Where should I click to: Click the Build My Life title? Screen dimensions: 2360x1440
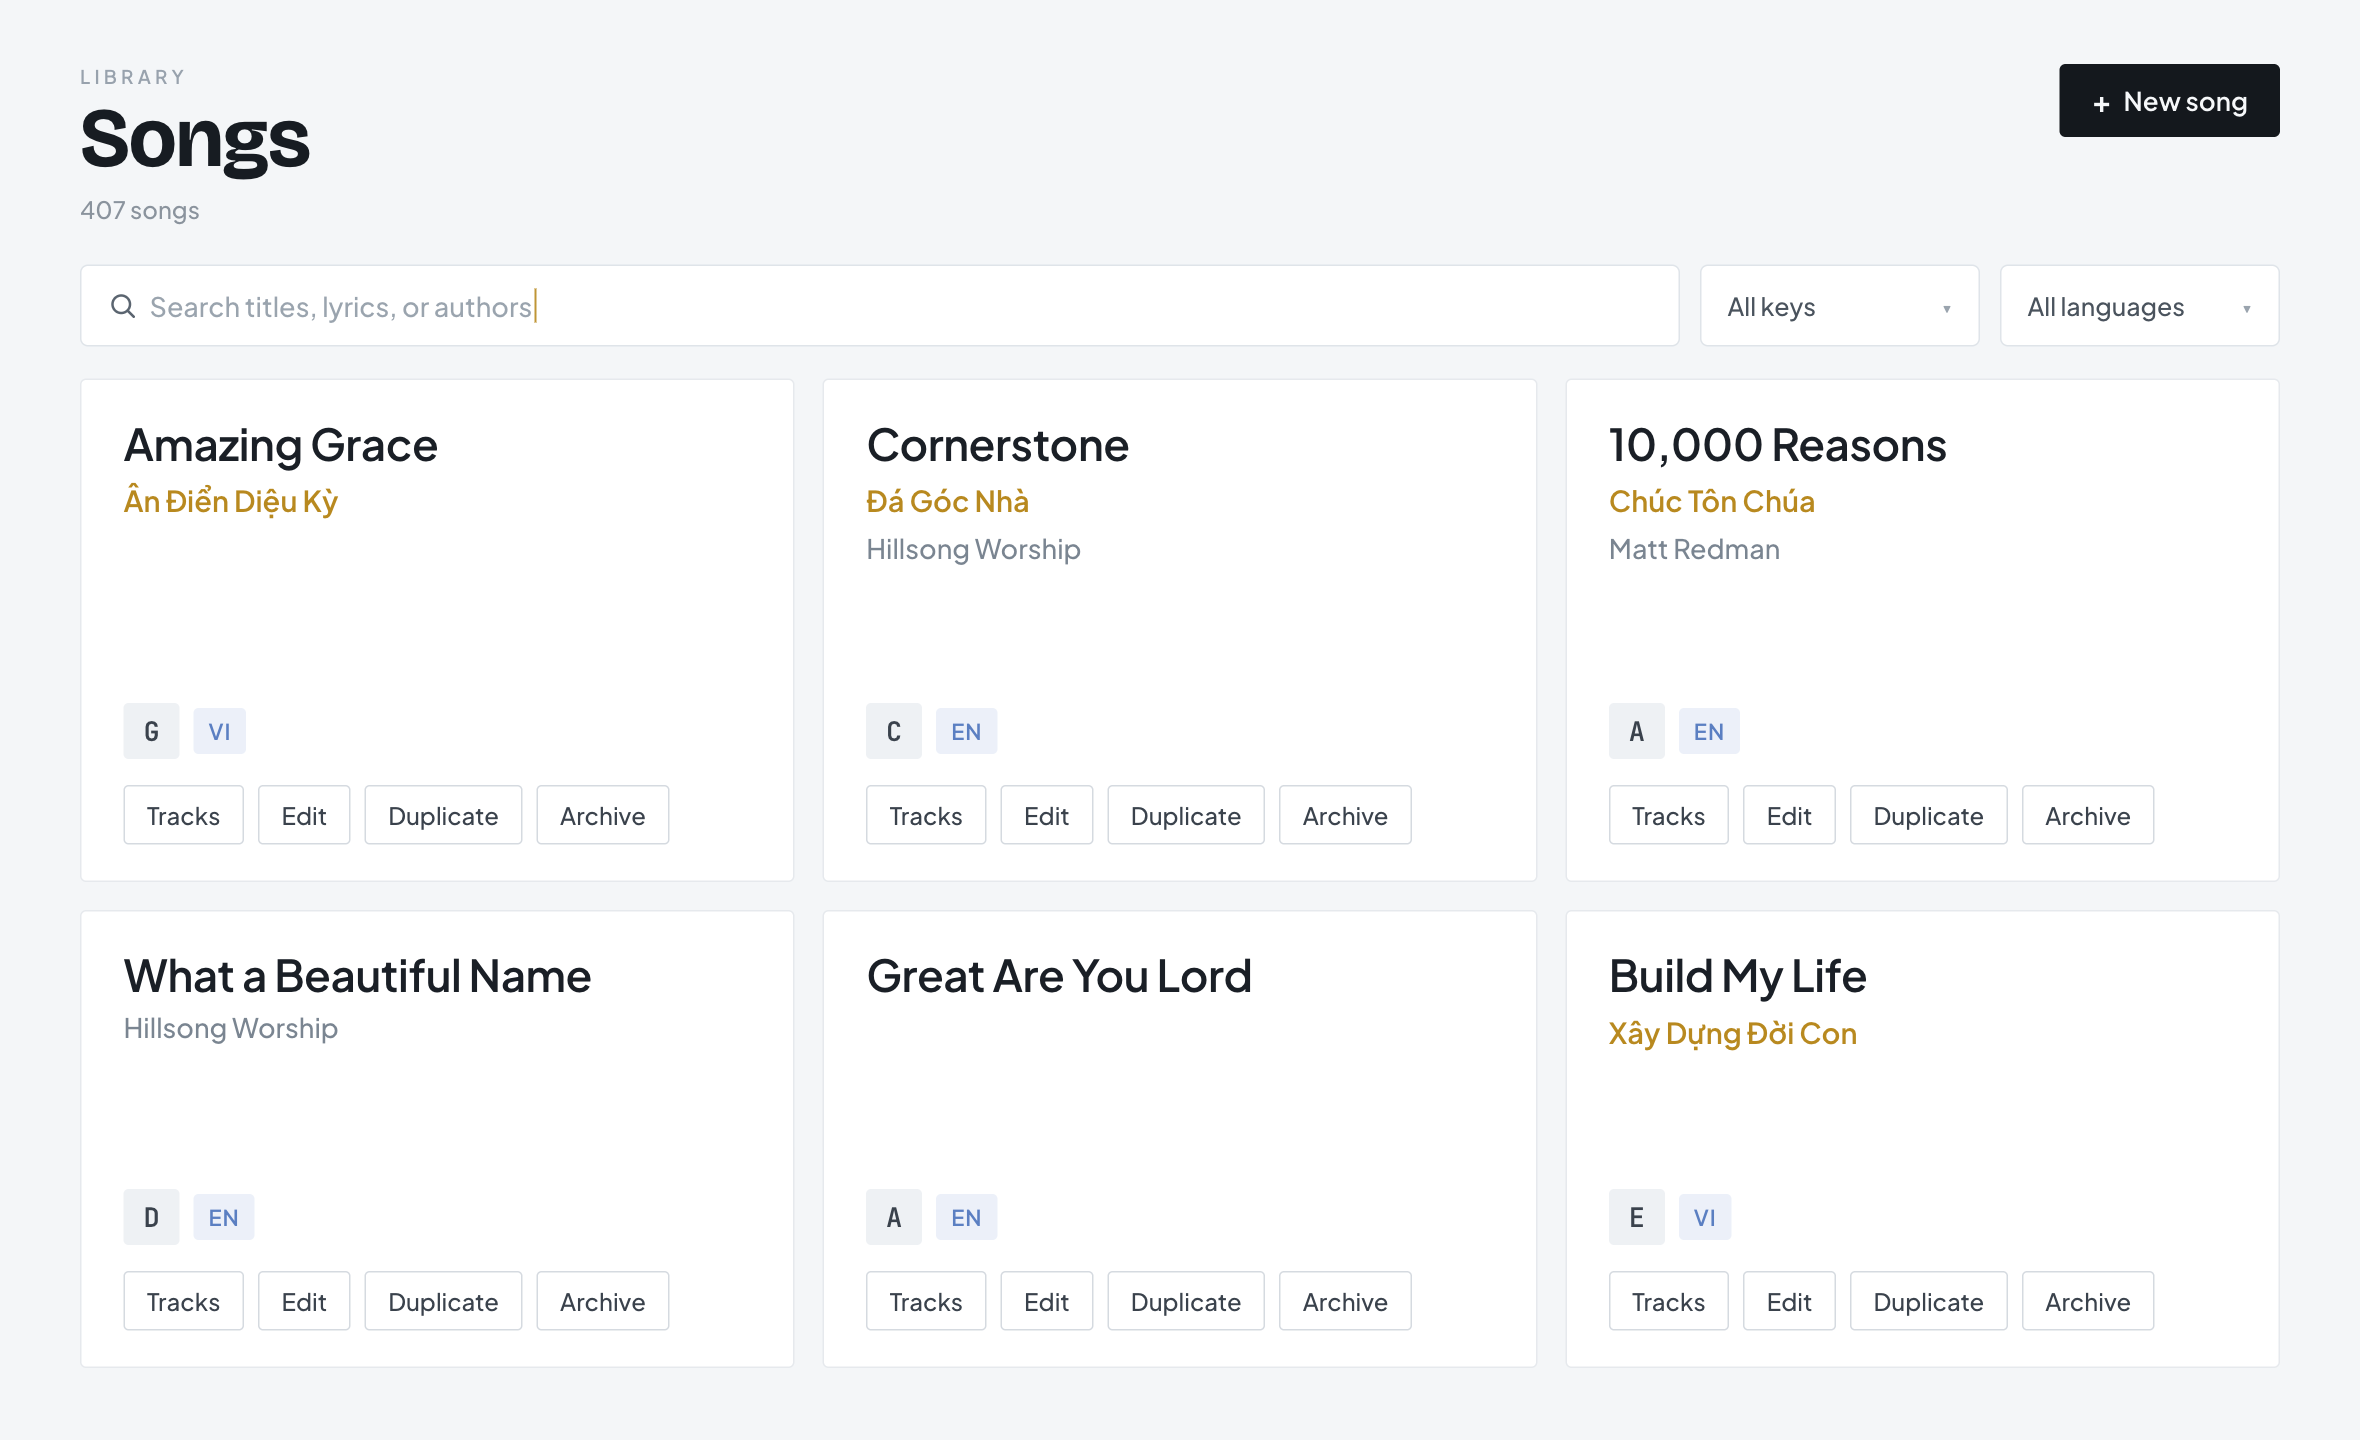(x=1738, y=976)
